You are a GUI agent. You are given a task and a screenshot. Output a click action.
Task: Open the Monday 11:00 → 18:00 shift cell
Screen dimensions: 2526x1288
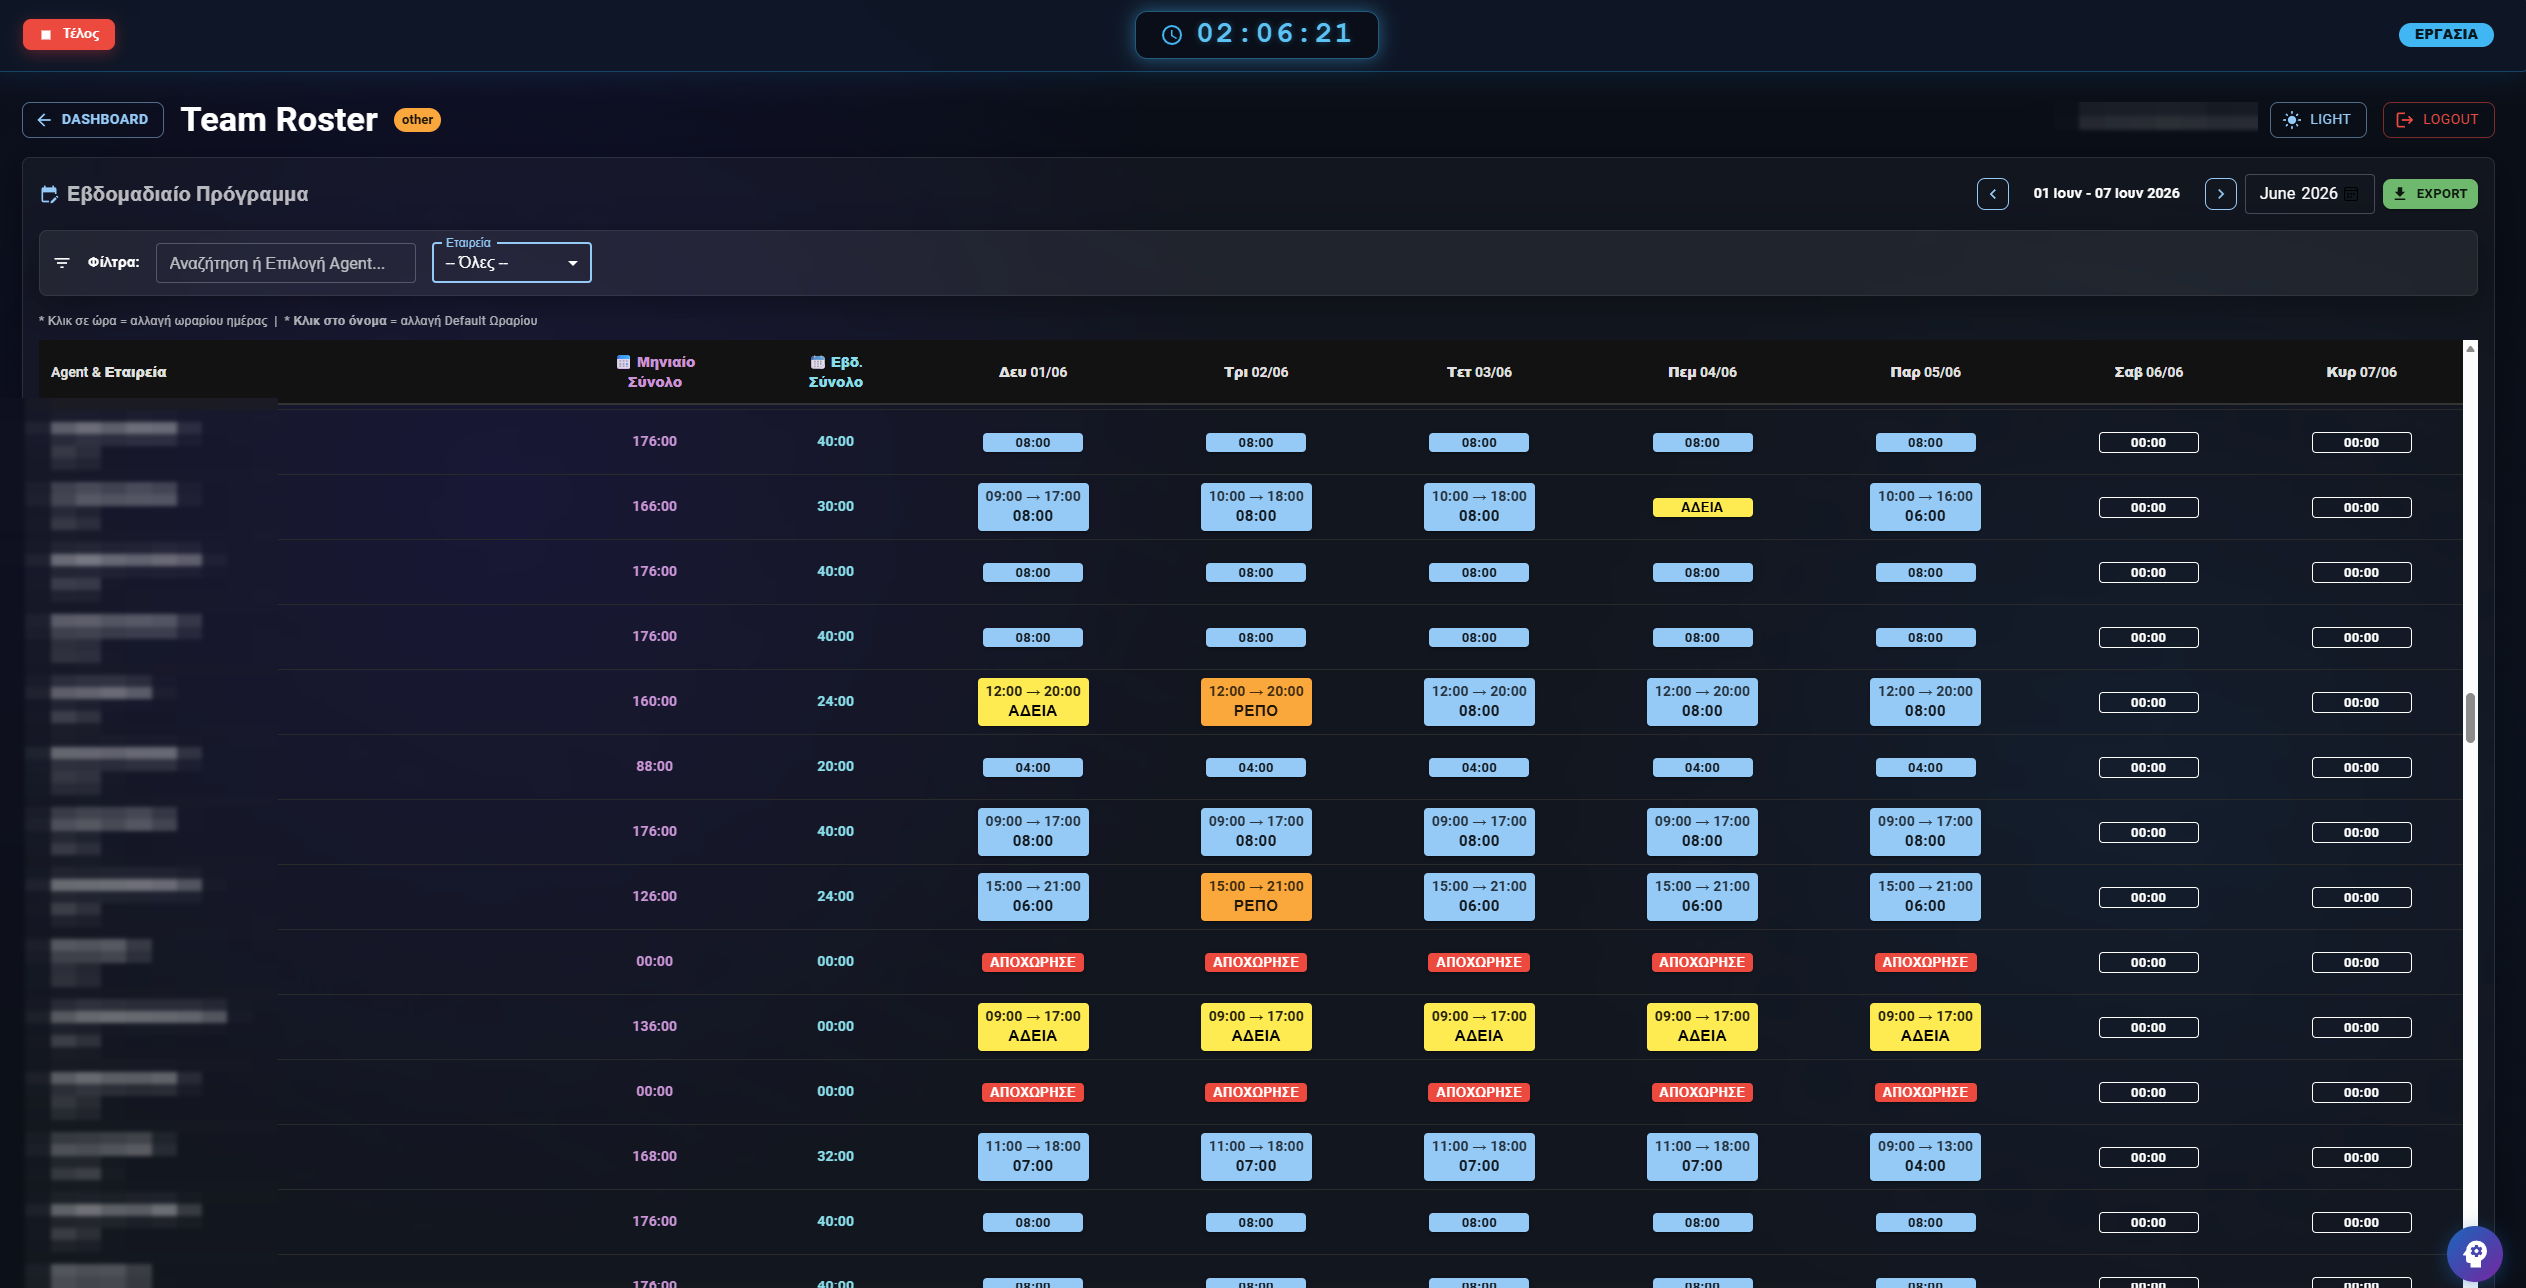point(1033,1157)
